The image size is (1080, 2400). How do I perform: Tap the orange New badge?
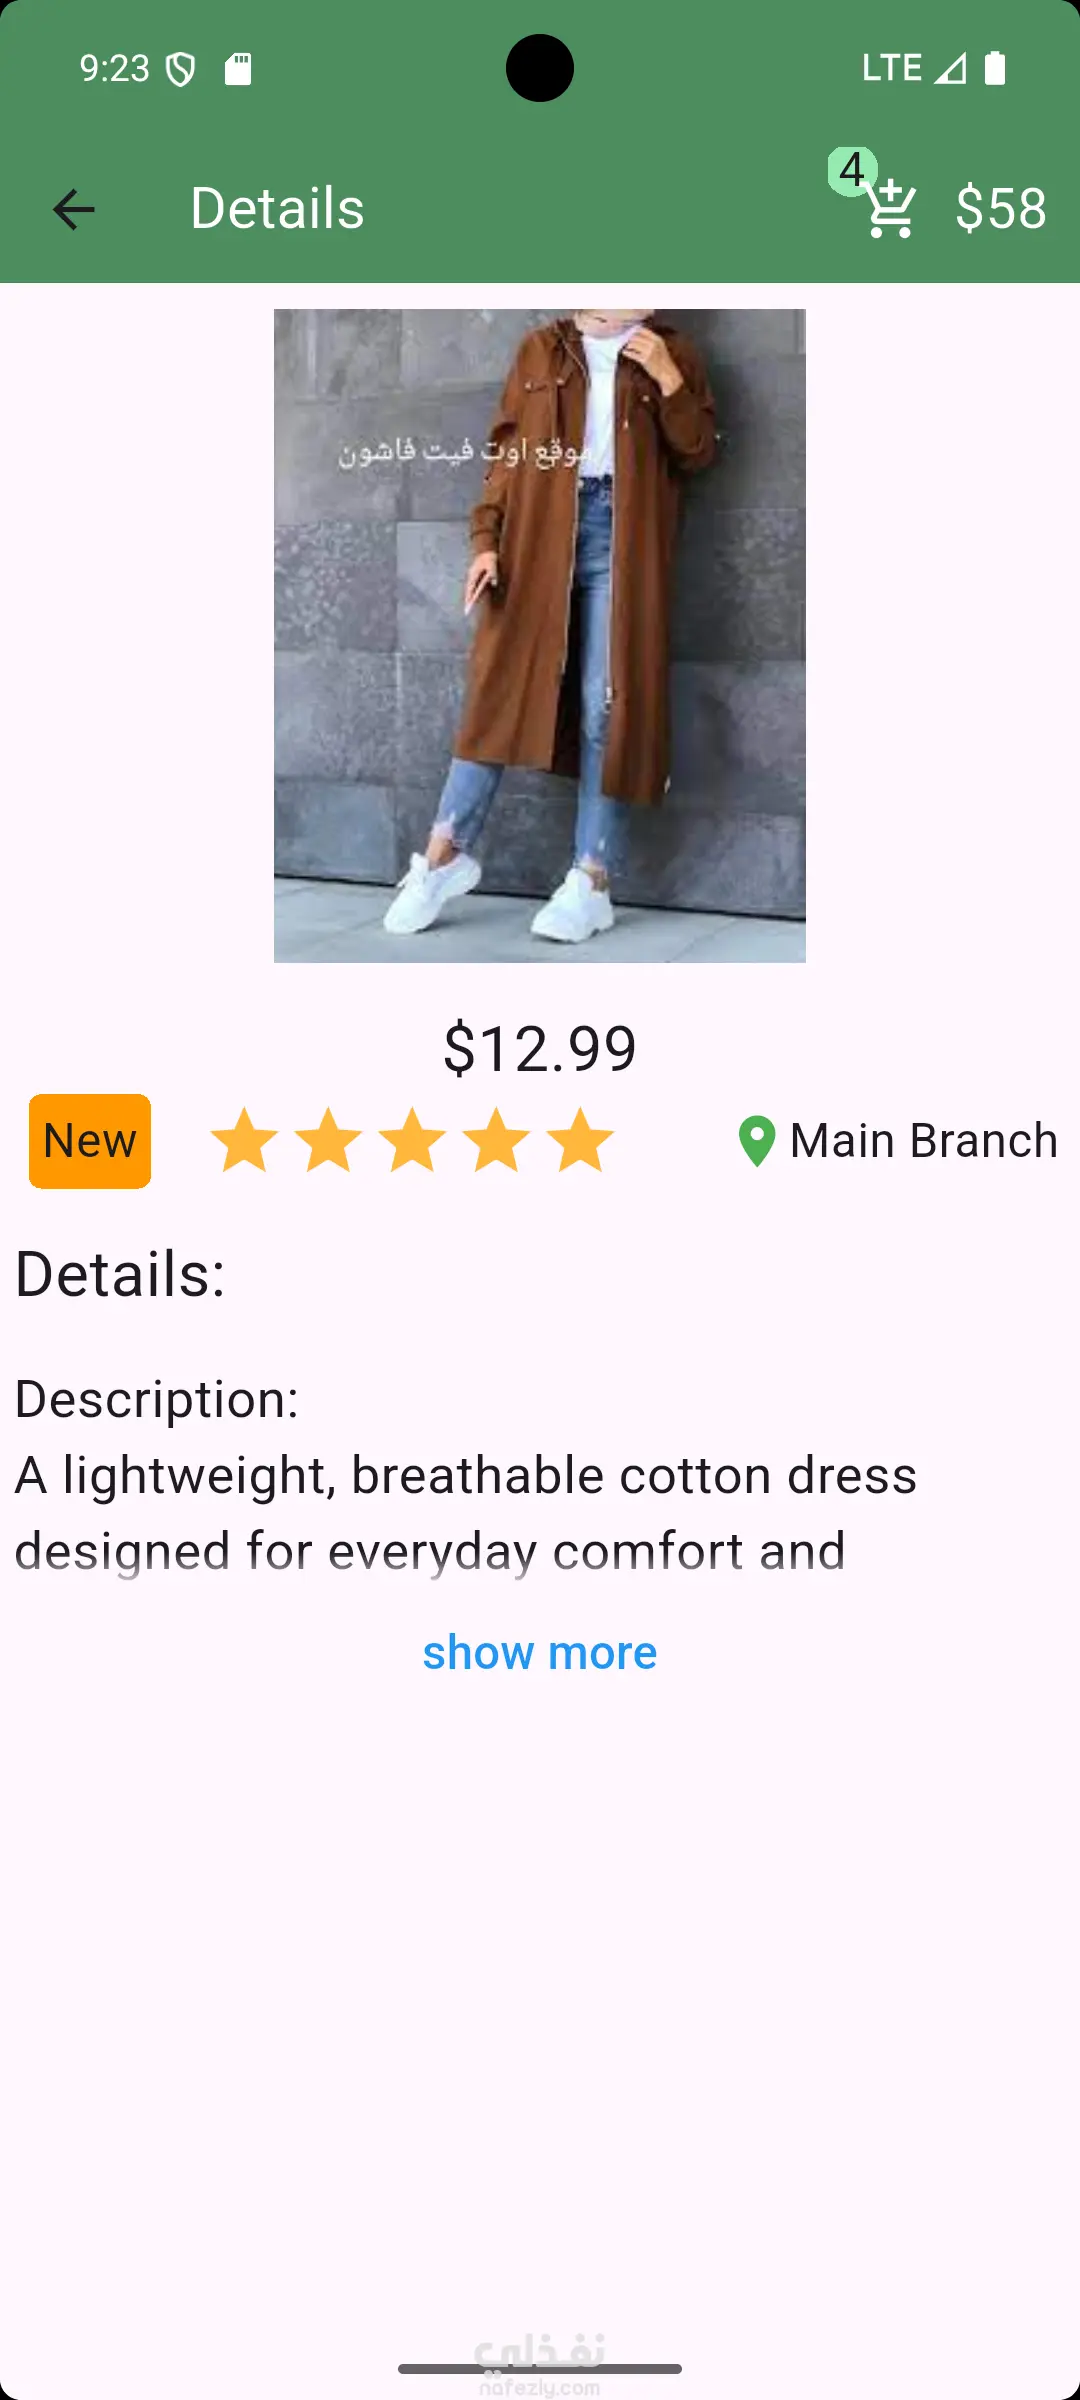[x=90, y=1141]
